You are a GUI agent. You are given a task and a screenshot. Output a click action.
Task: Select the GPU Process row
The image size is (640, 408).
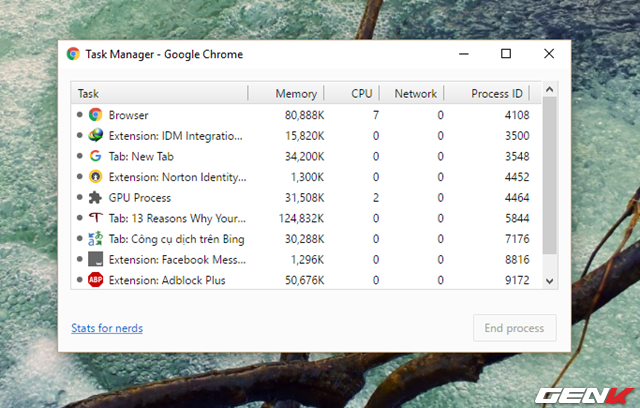pos(307,198)
